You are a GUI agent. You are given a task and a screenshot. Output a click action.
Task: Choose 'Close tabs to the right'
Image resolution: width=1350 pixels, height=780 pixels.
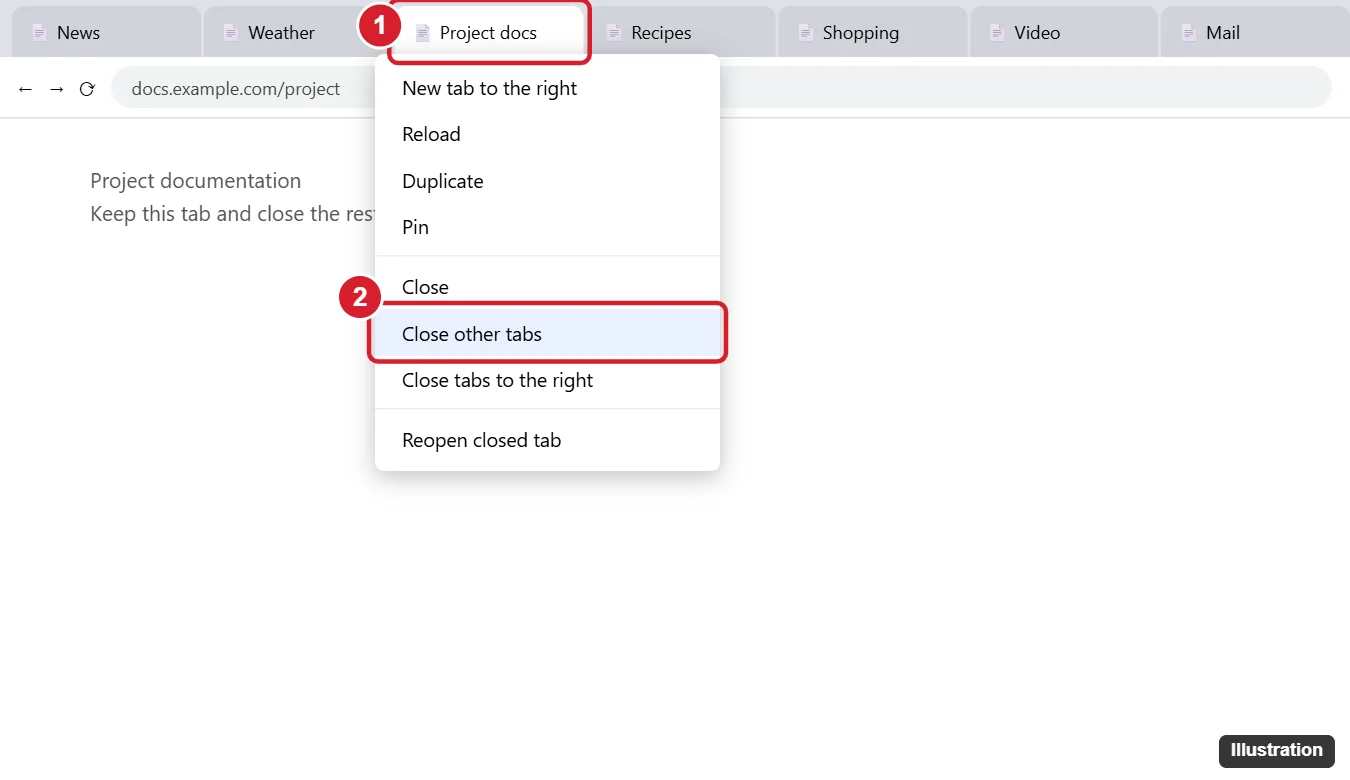coord(547,380)
